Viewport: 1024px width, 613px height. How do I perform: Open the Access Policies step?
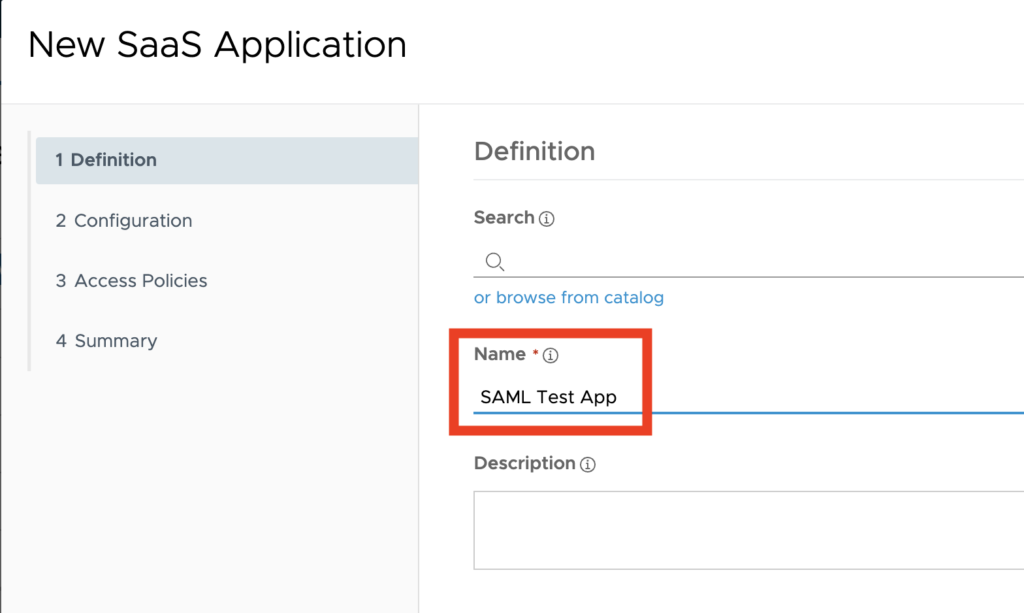[131, 280]
